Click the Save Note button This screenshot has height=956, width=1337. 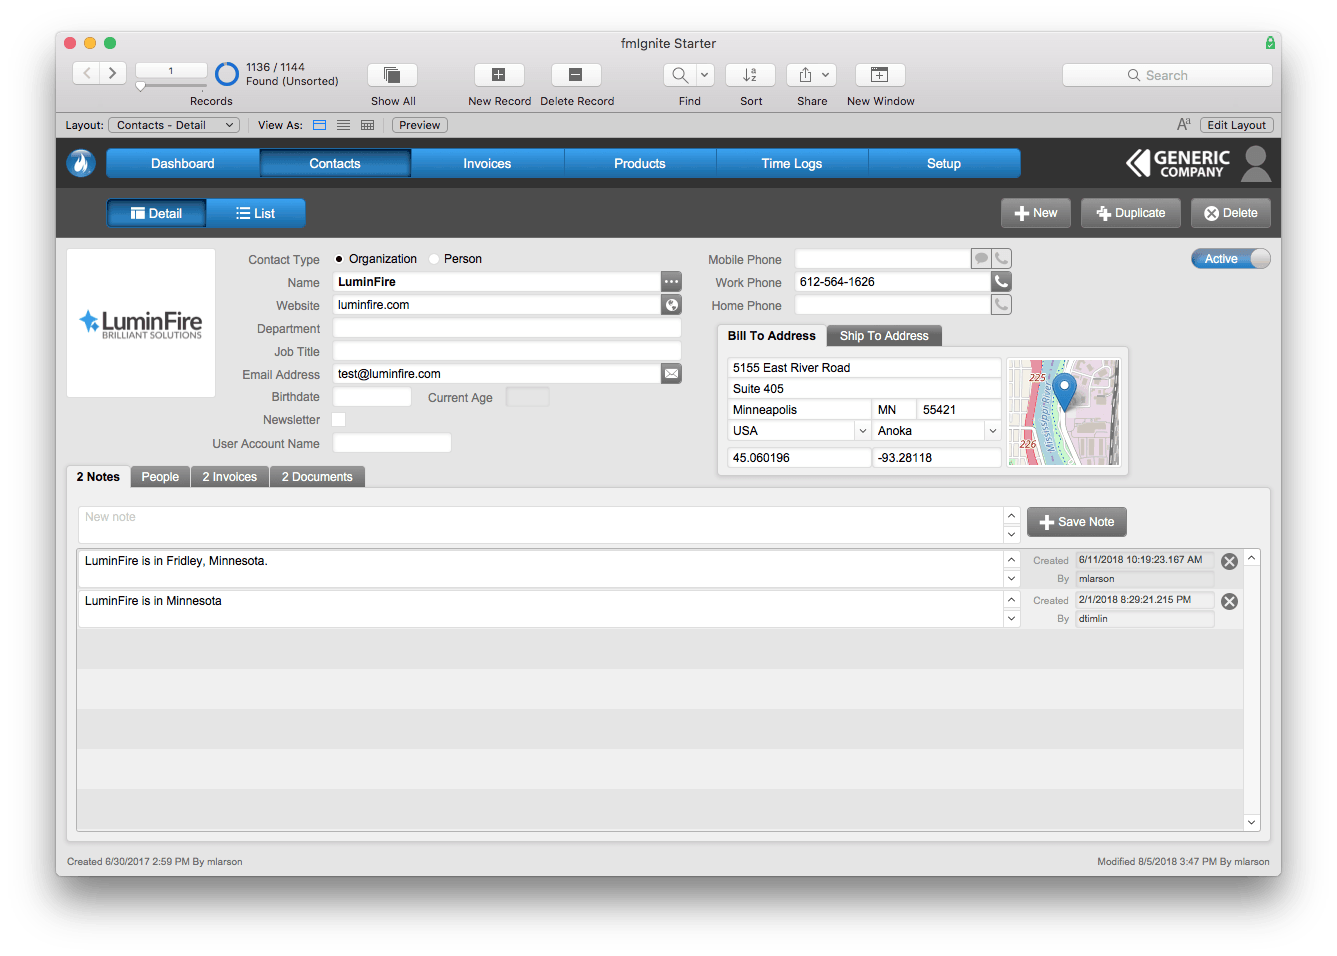(x=1077, y=522)
